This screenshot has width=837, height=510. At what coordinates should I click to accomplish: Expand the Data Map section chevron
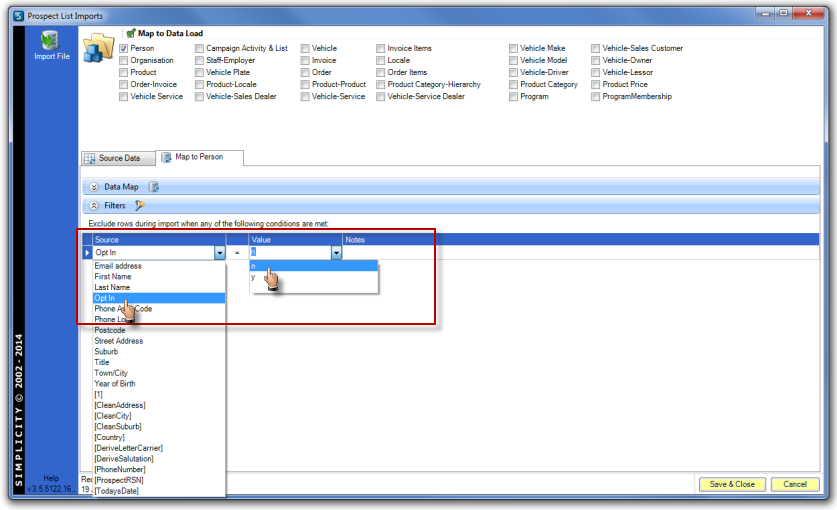(x=94, y=187)
